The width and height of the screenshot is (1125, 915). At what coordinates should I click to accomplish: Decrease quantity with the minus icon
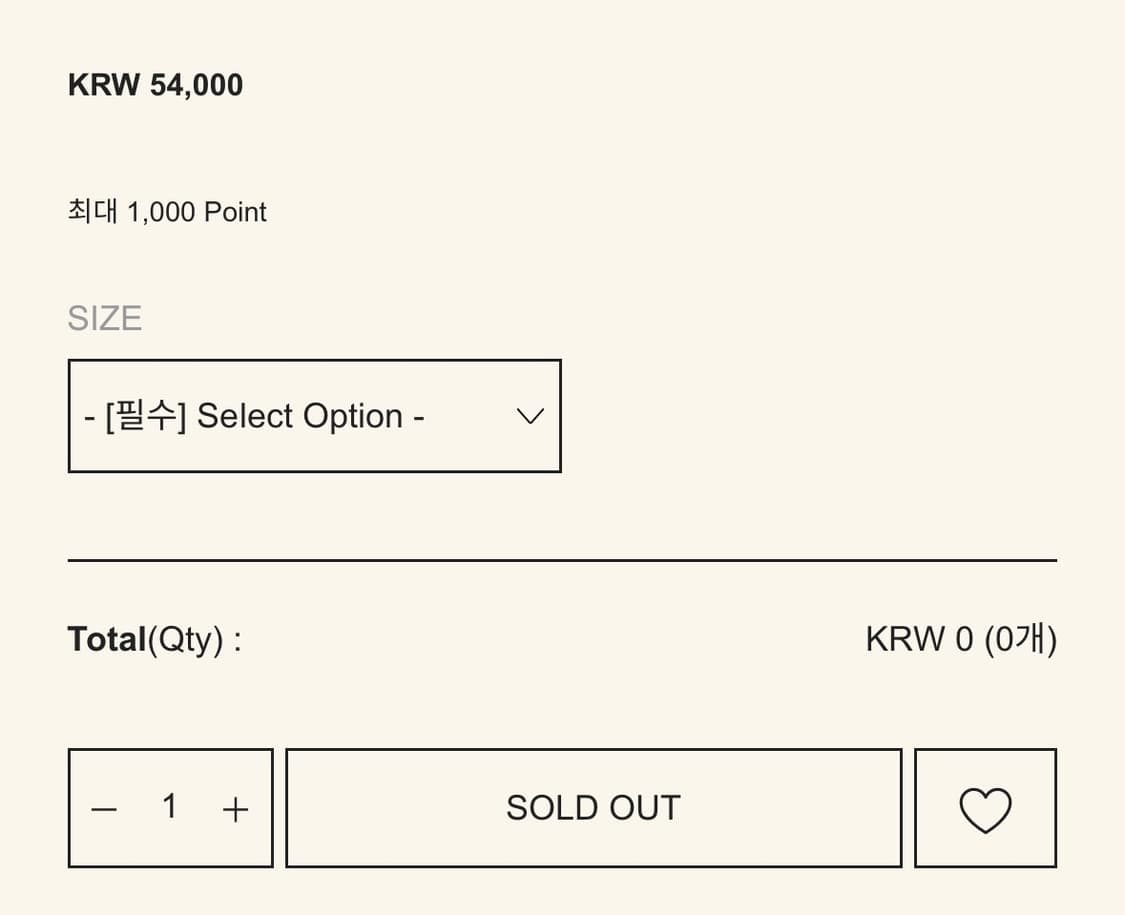tap(105, 809)
